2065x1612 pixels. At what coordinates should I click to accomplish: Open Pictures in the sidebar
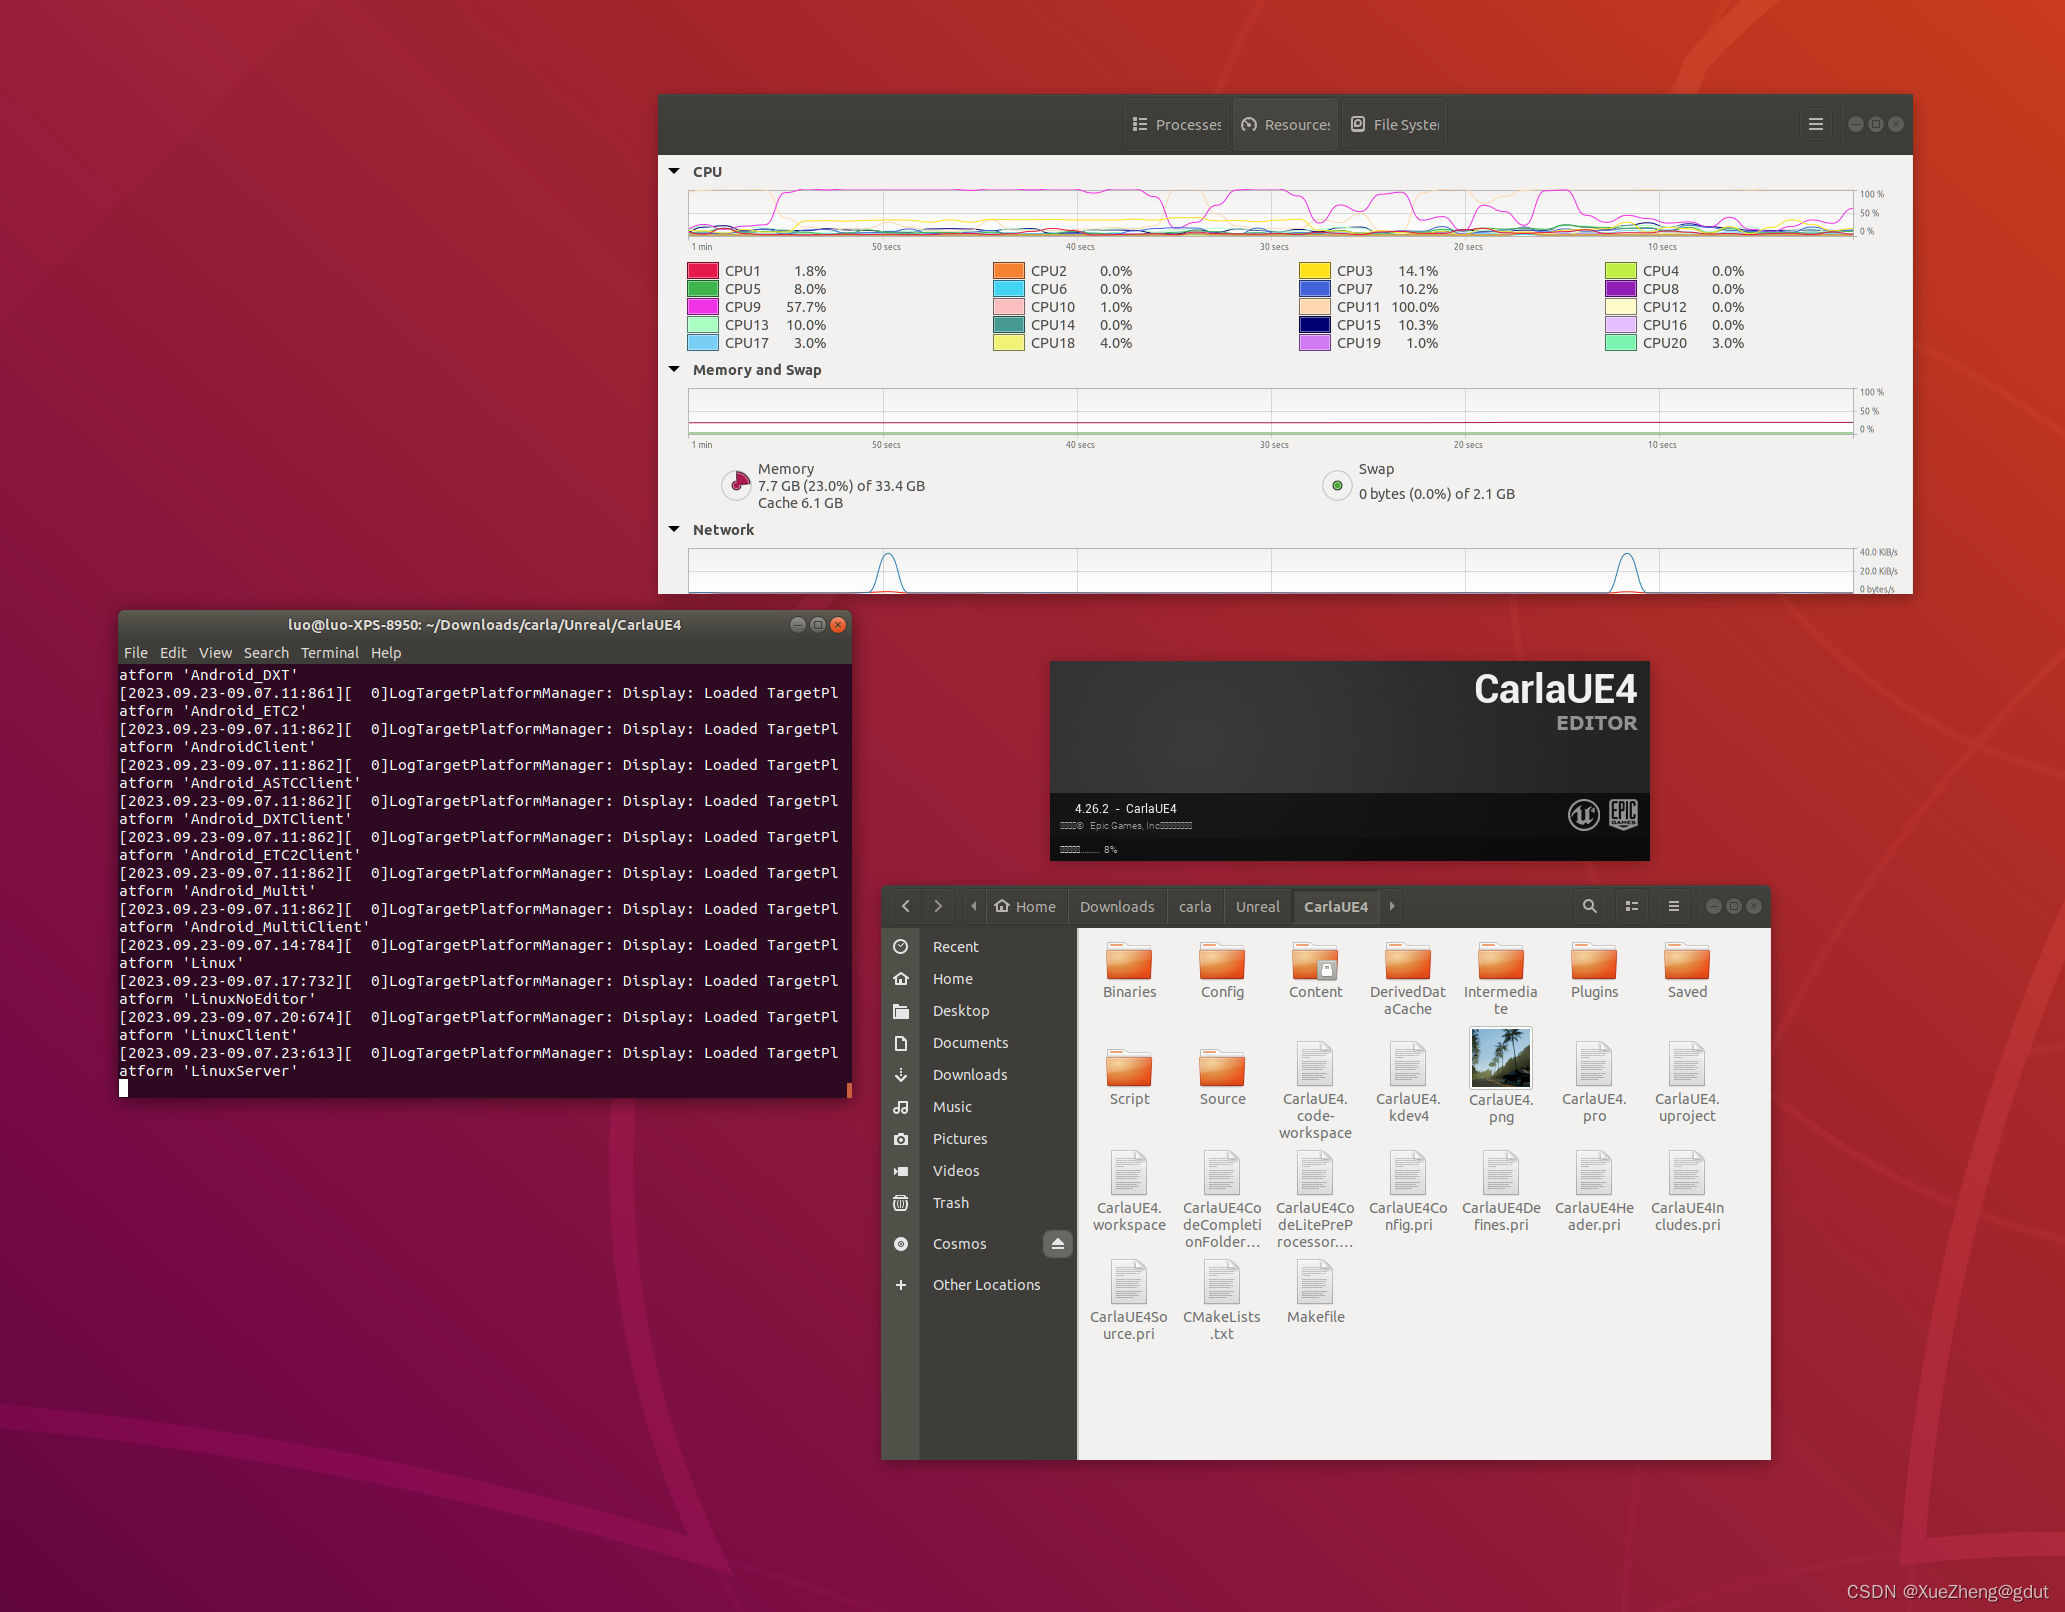(x=980, y=1138)
